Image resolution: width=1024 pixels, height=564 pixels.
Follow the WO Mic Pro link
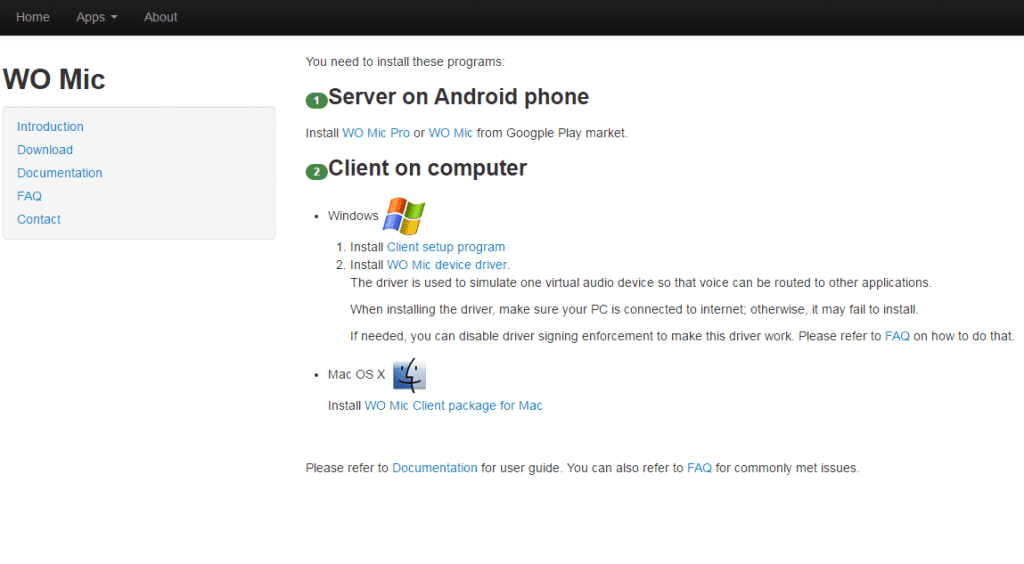(x=376, y=133)
